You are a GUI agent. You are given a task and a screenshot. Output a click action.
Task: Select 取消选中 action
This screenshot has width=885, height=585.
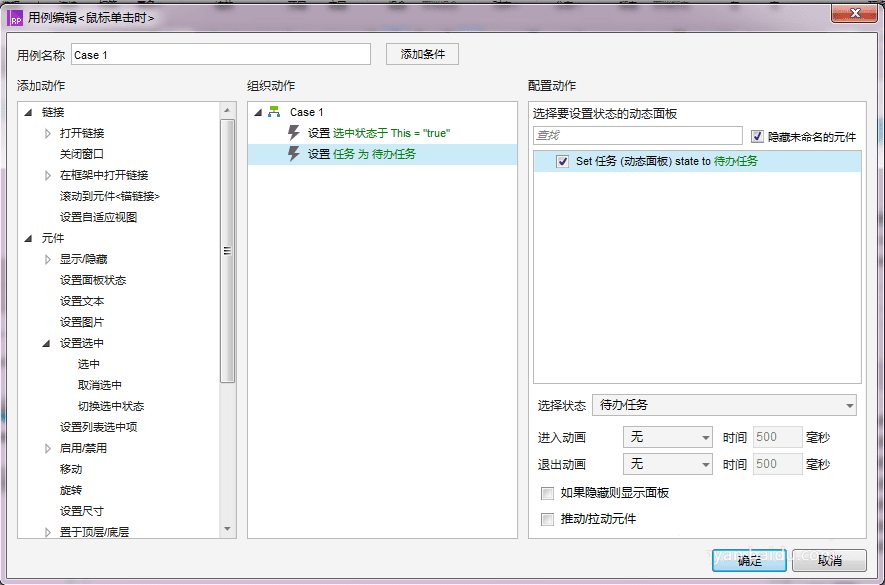(x=100, y=385)
